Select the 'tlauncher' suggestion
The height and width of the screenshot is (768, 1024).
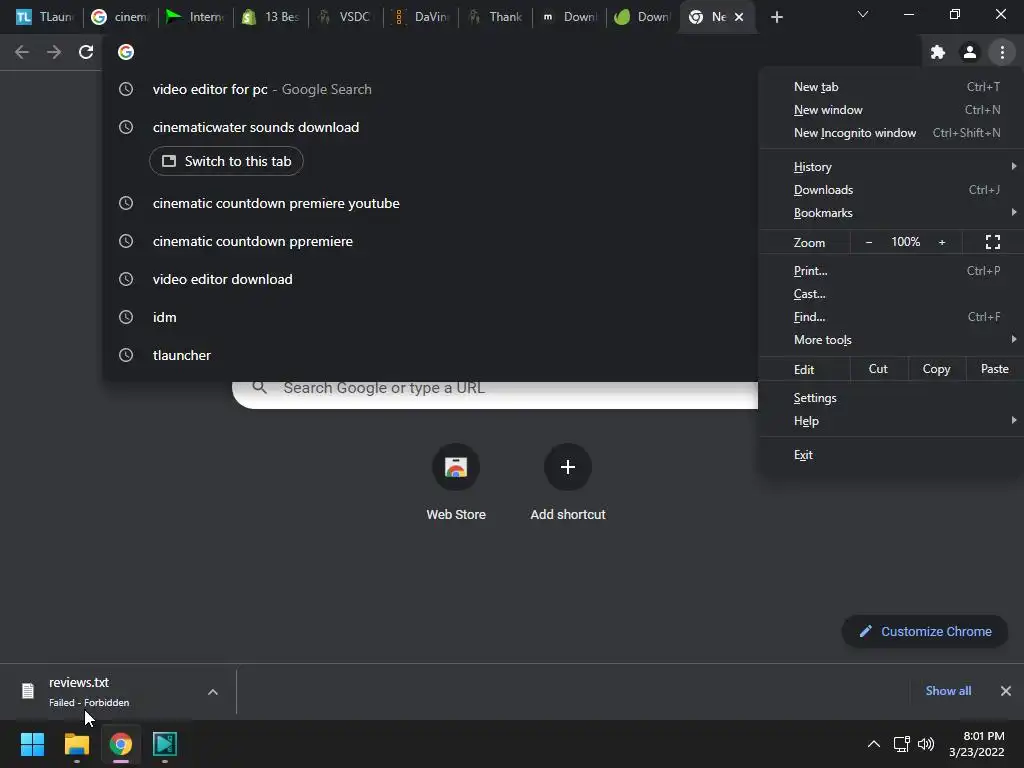coord(430,355)
